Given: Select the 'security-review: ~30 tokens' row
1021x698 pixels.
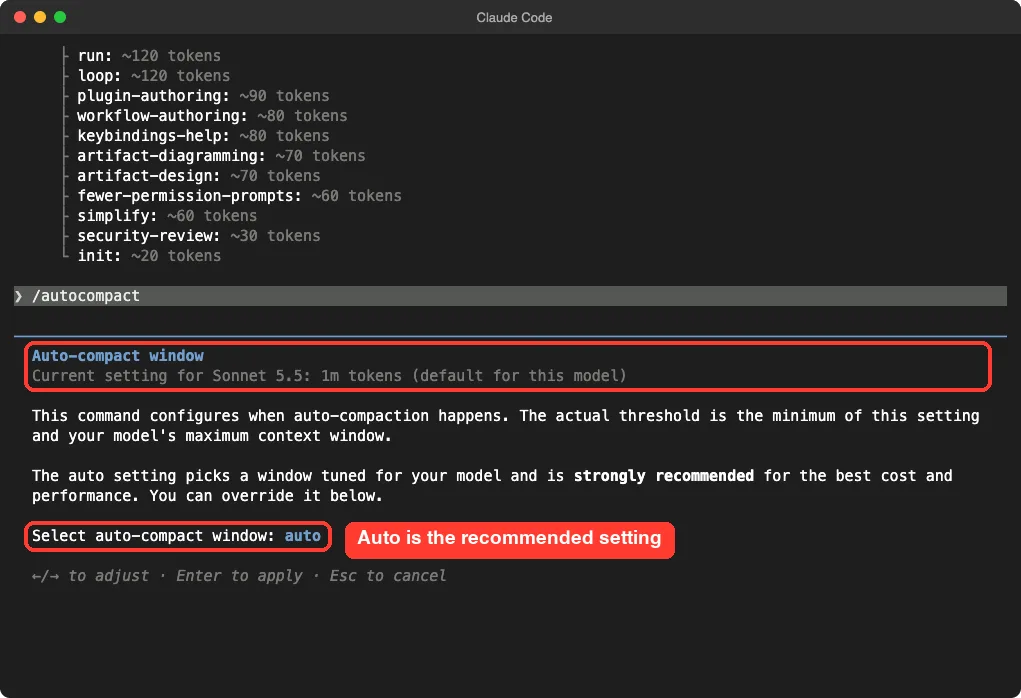Looking at the screenshot, I should pyautogui.click(x=199, y=236).
